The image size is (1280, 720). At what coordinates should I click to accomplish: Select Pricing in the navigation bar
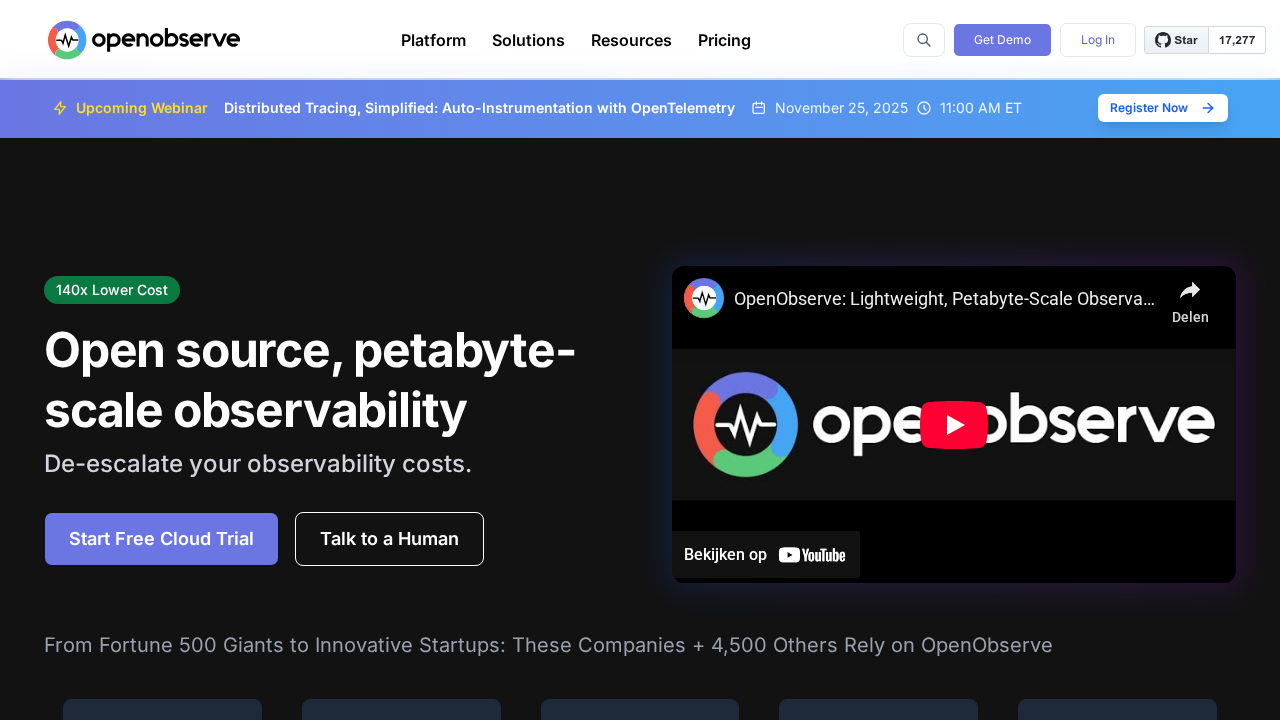tap(724, 40)
